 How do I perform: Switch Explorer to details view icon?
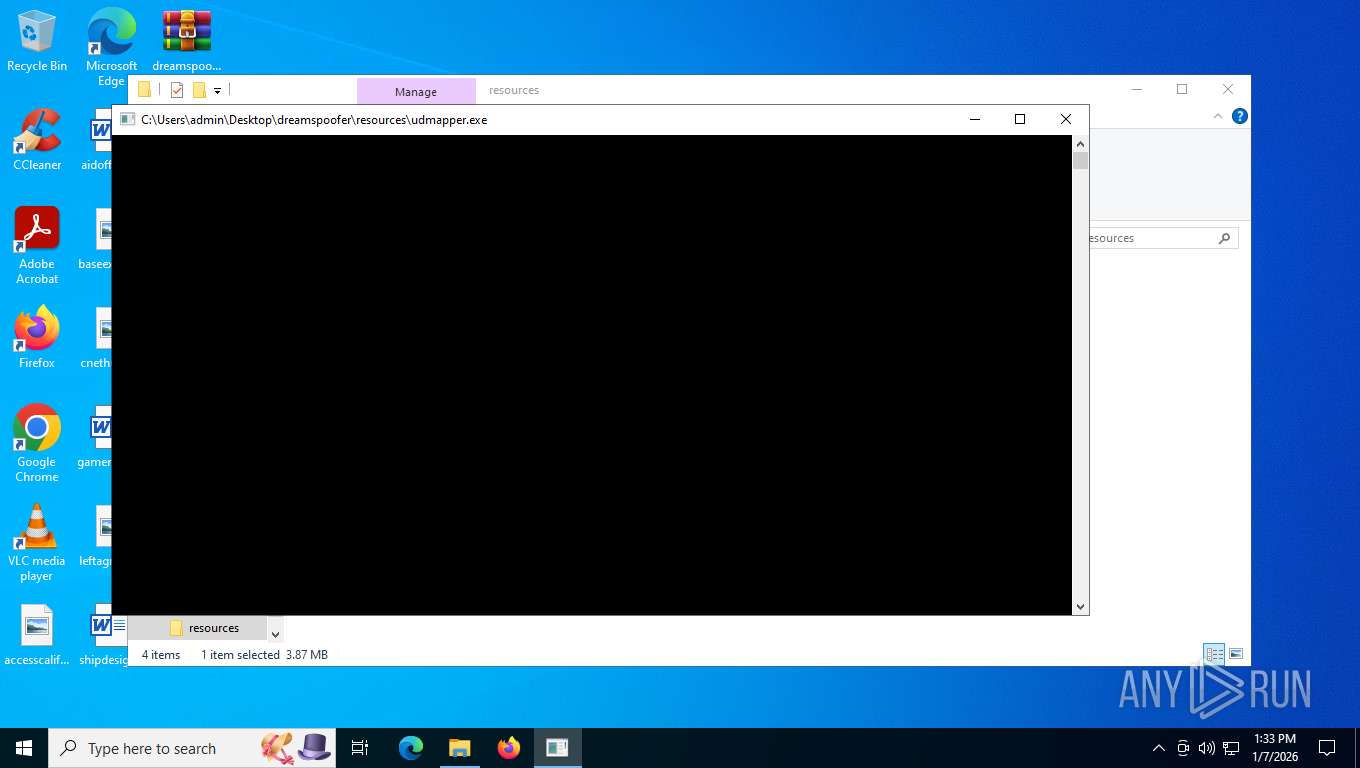click(x=1215, y=654)
